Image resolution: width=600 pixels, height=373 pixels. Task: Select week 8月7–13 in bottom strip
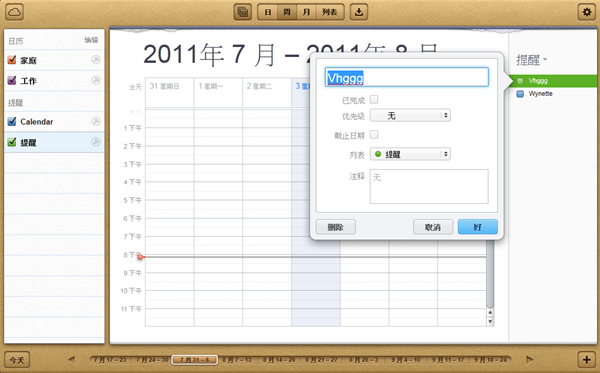click(237, 360)
